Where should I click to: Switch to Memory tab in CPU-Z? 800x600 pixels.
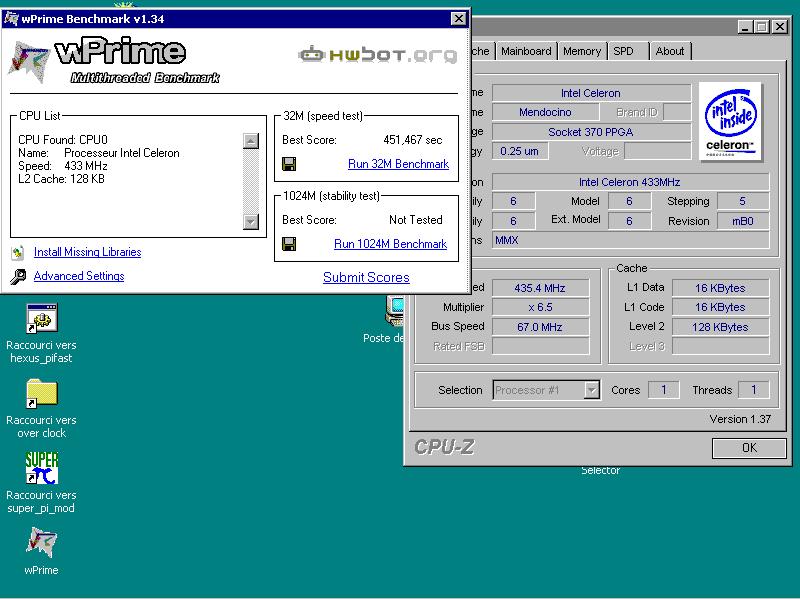(x=582, y=51)
